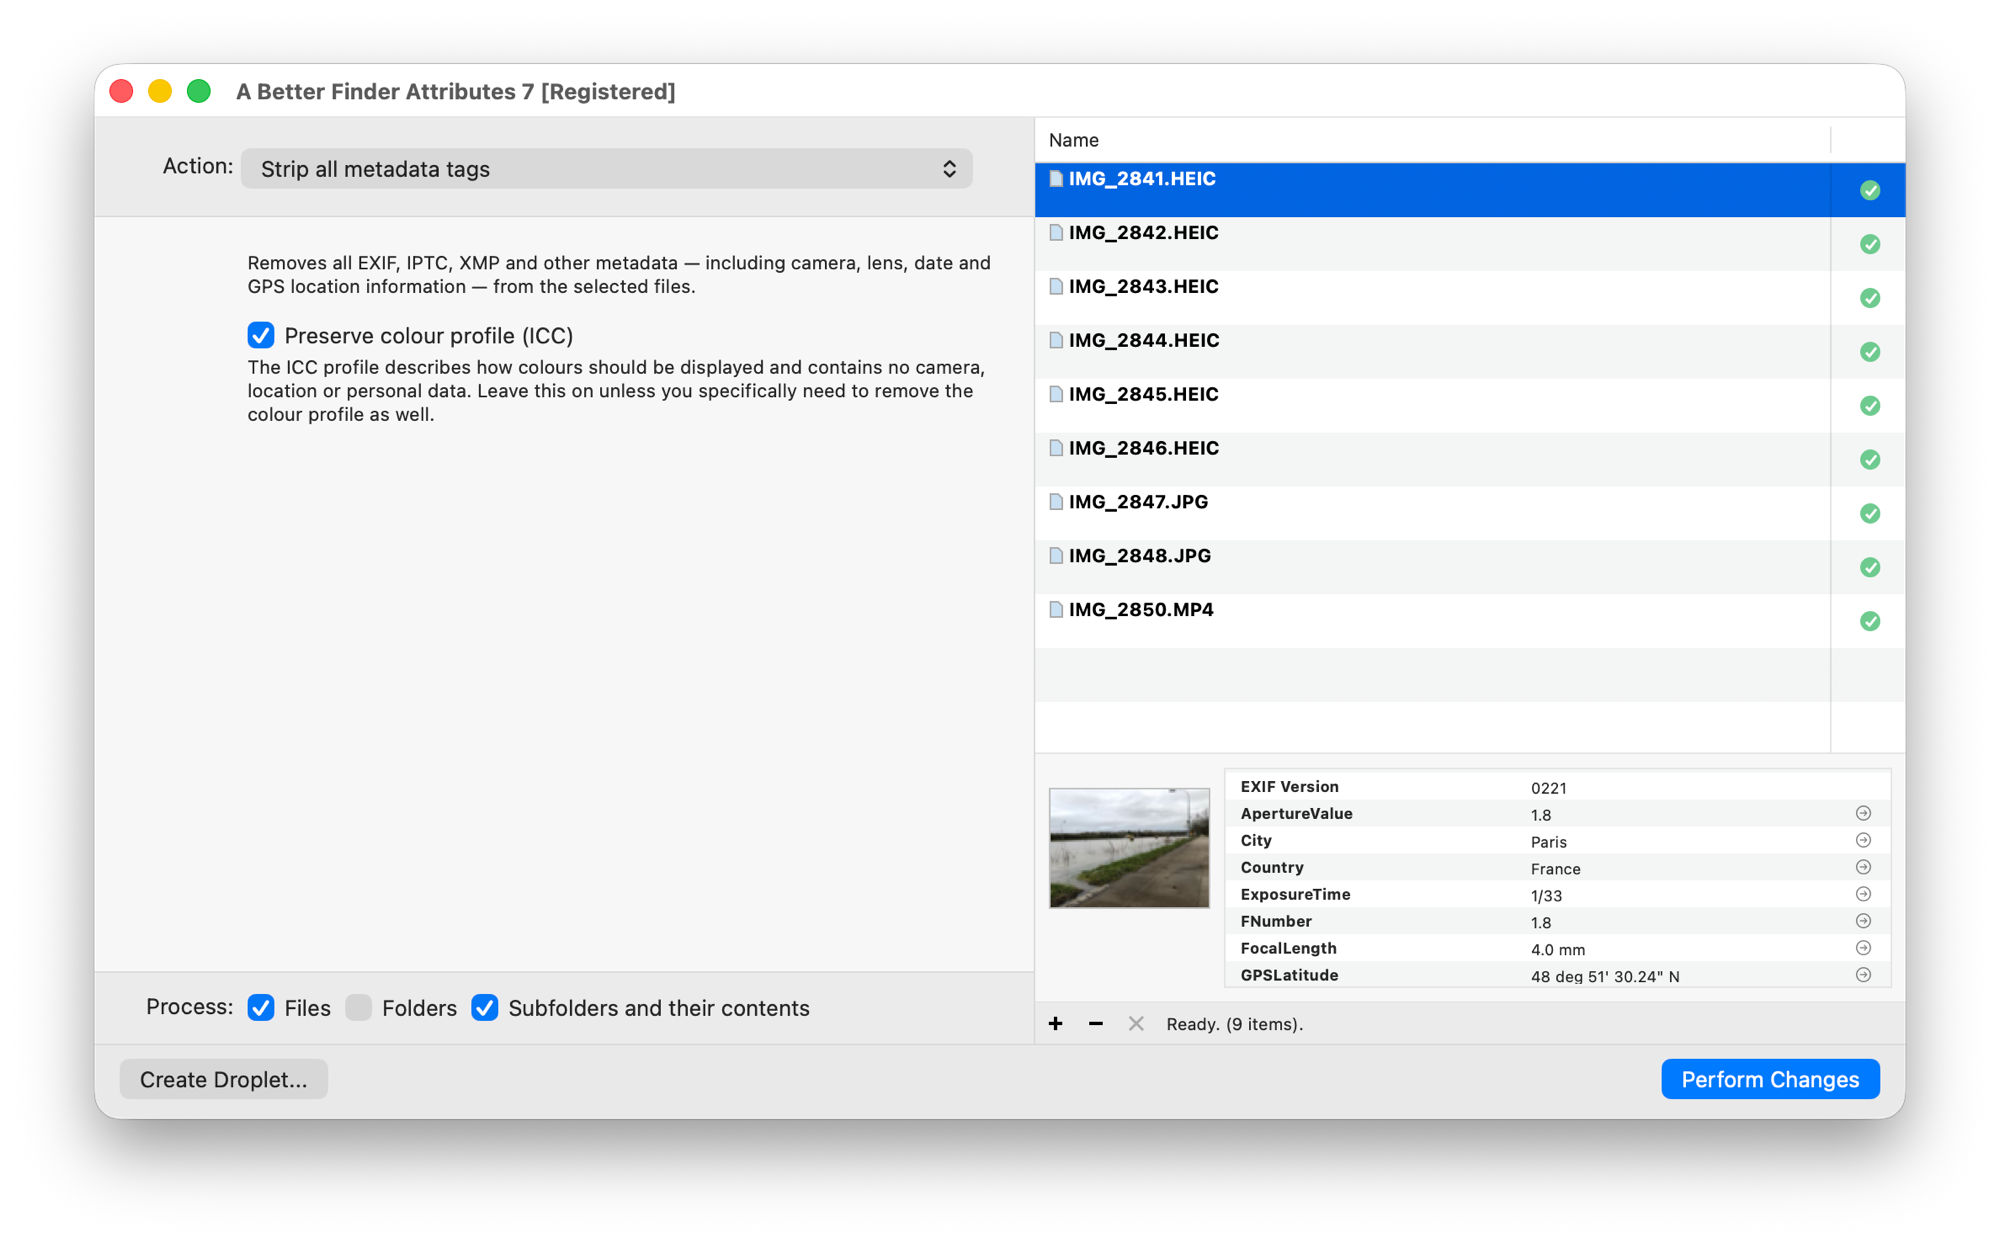Click the France Country value
Image resolution: width=2000 pixels, height=1244 pixels.
tap(1555, 869)
